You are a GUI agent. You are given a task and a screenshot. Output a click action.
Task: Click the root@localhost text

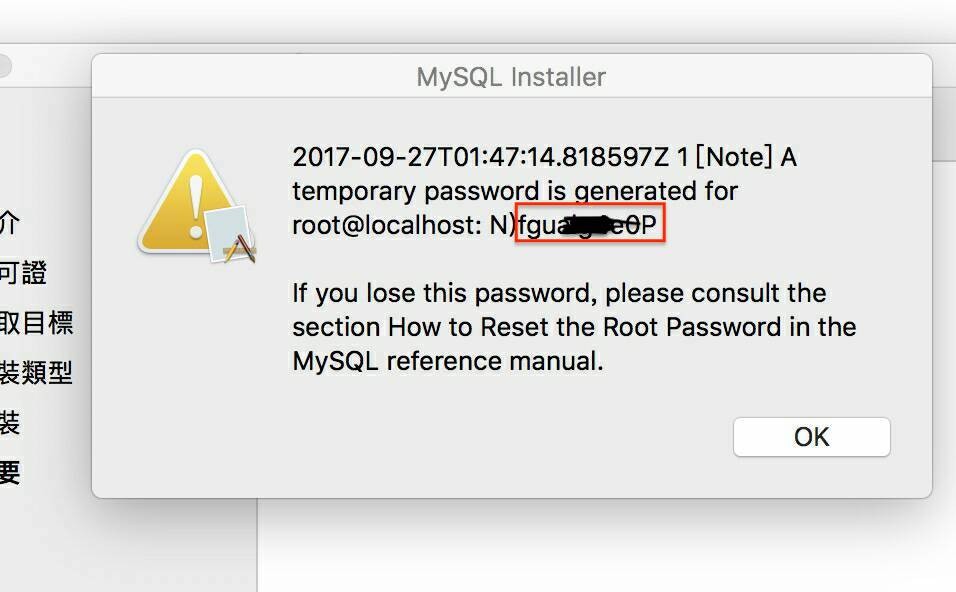click(387, 225)
